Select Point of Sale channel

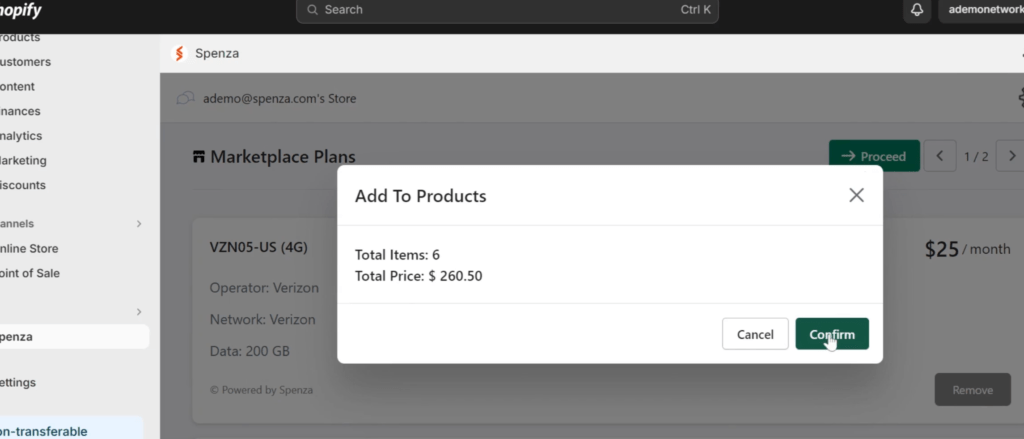click(x=29, y=273)
